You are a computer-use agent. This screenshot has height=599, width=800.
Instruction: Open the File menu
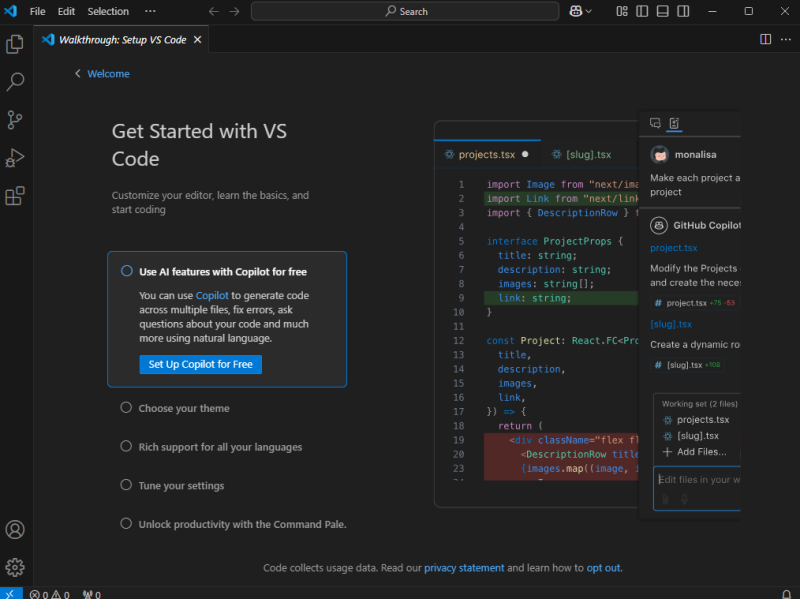click(37, 11)
